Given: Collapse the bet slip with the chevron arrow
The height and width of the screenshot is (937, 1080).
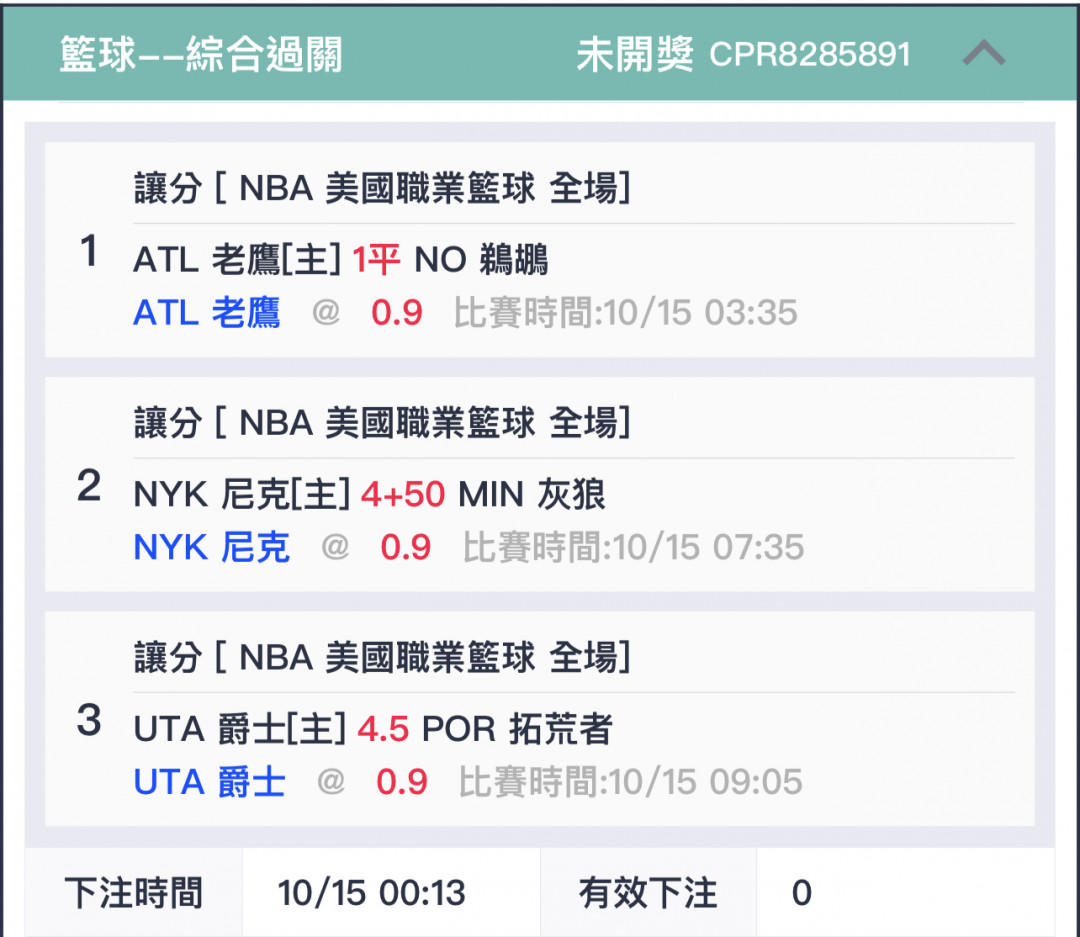Looking at the screenshot, I should point(984,53).
